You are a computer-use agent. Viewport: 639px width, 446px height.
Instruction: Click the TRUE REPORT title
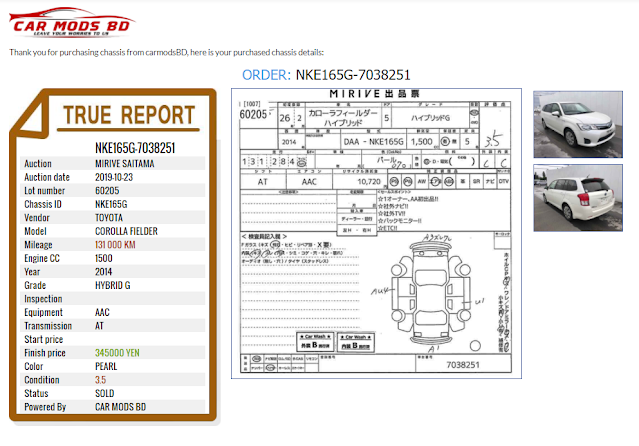(129, 115)
